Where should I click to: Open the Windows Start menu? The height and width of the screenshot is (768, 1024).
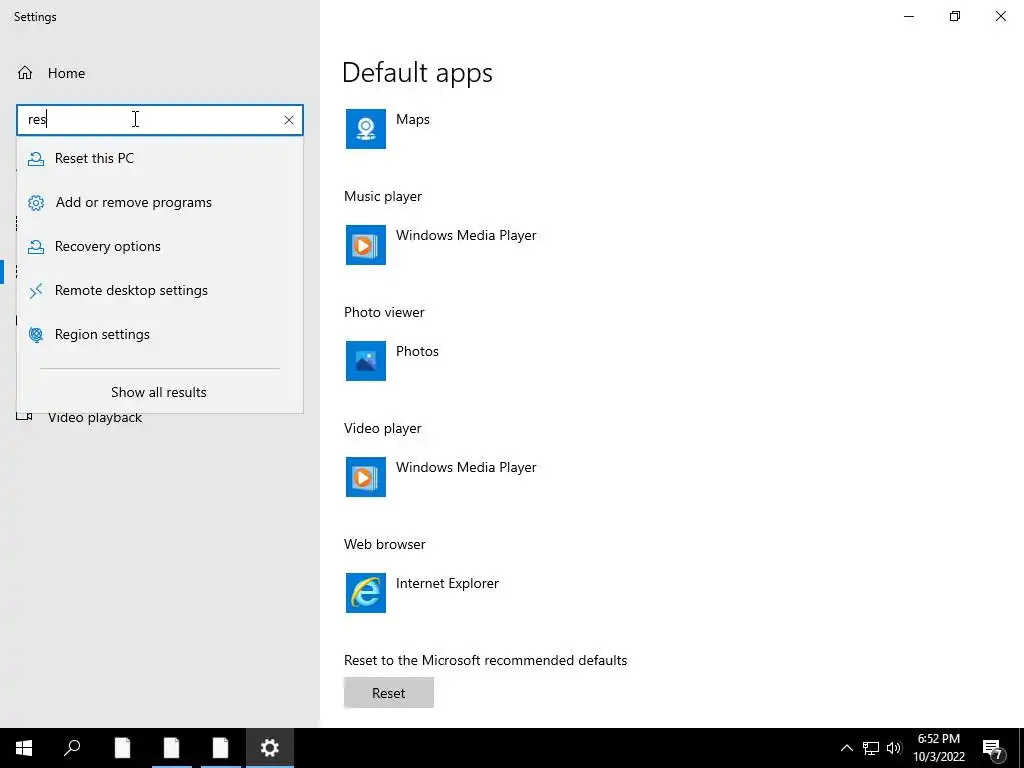tap(24, 748)
